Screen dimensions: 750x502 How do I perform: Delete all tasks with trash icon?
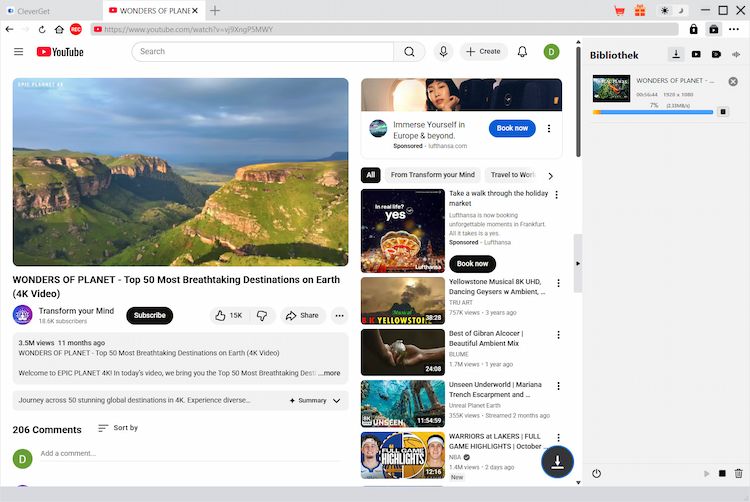(x=739, y=473)
